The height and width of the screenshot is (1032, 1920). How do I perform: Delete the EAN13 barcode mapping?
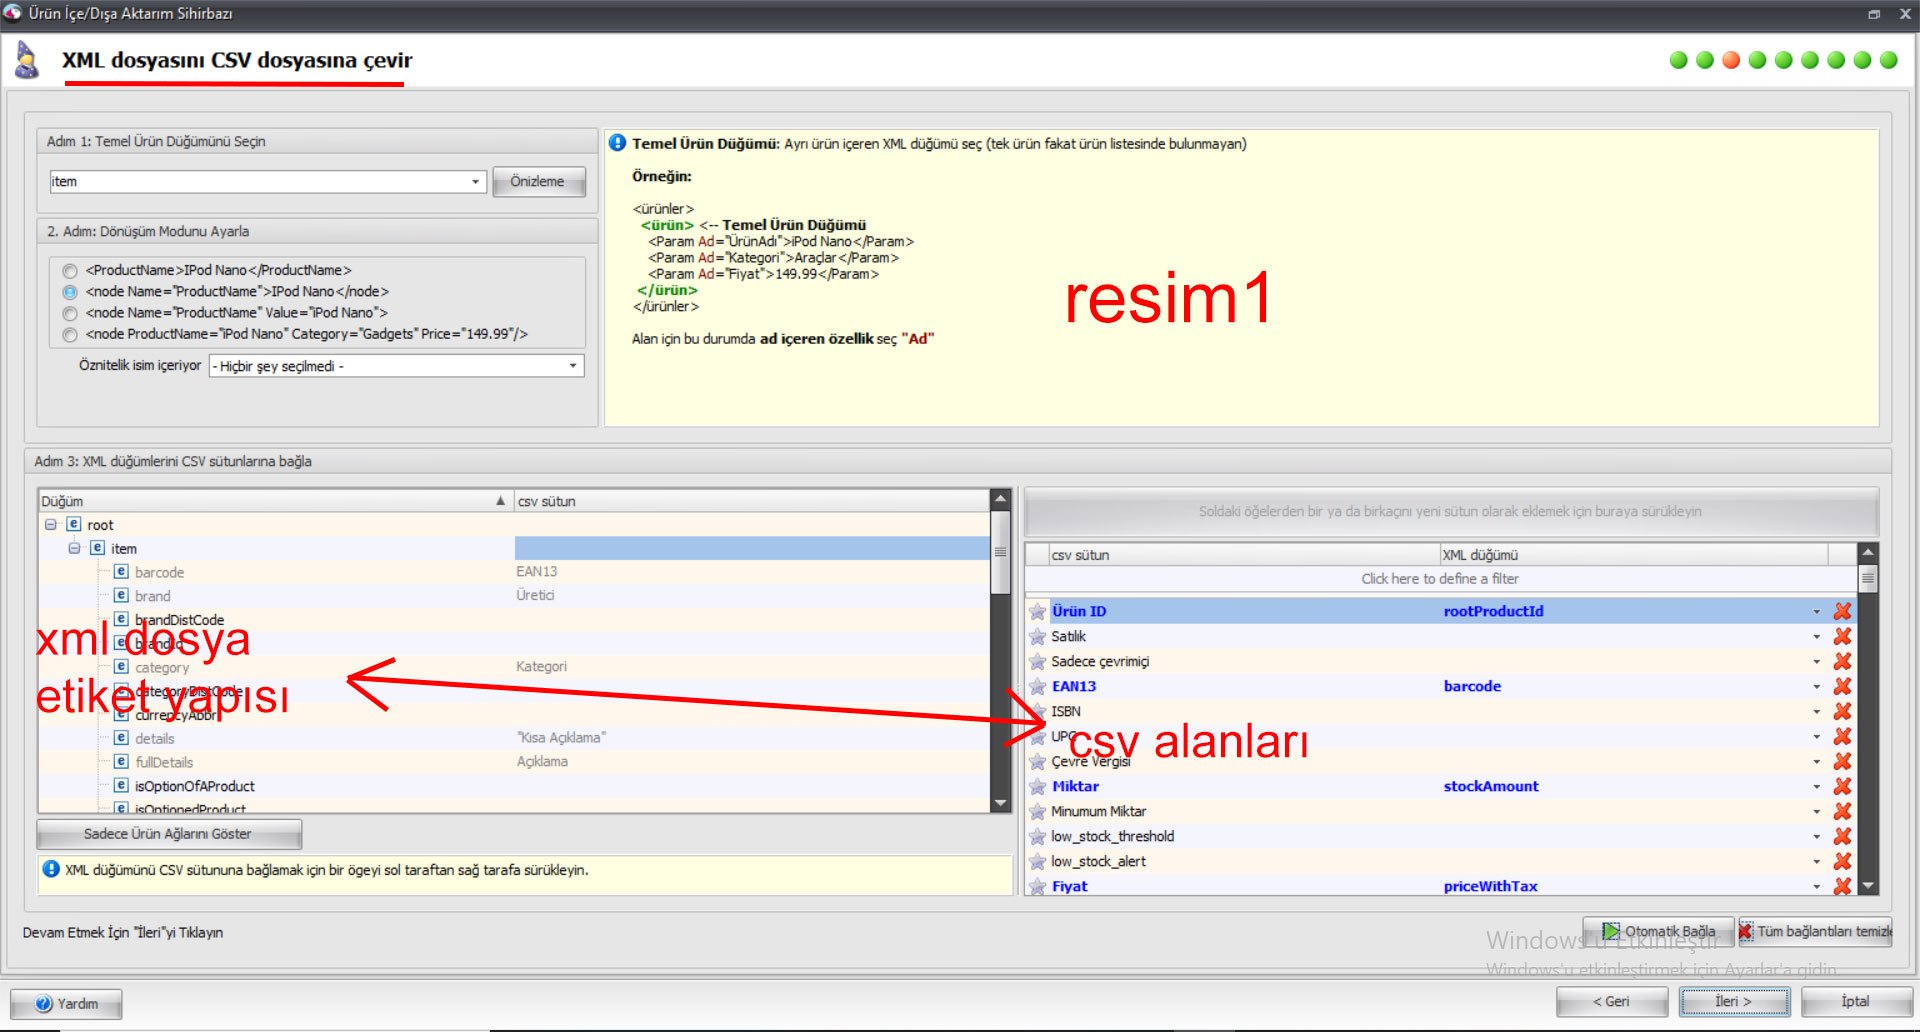[1842, 686]
